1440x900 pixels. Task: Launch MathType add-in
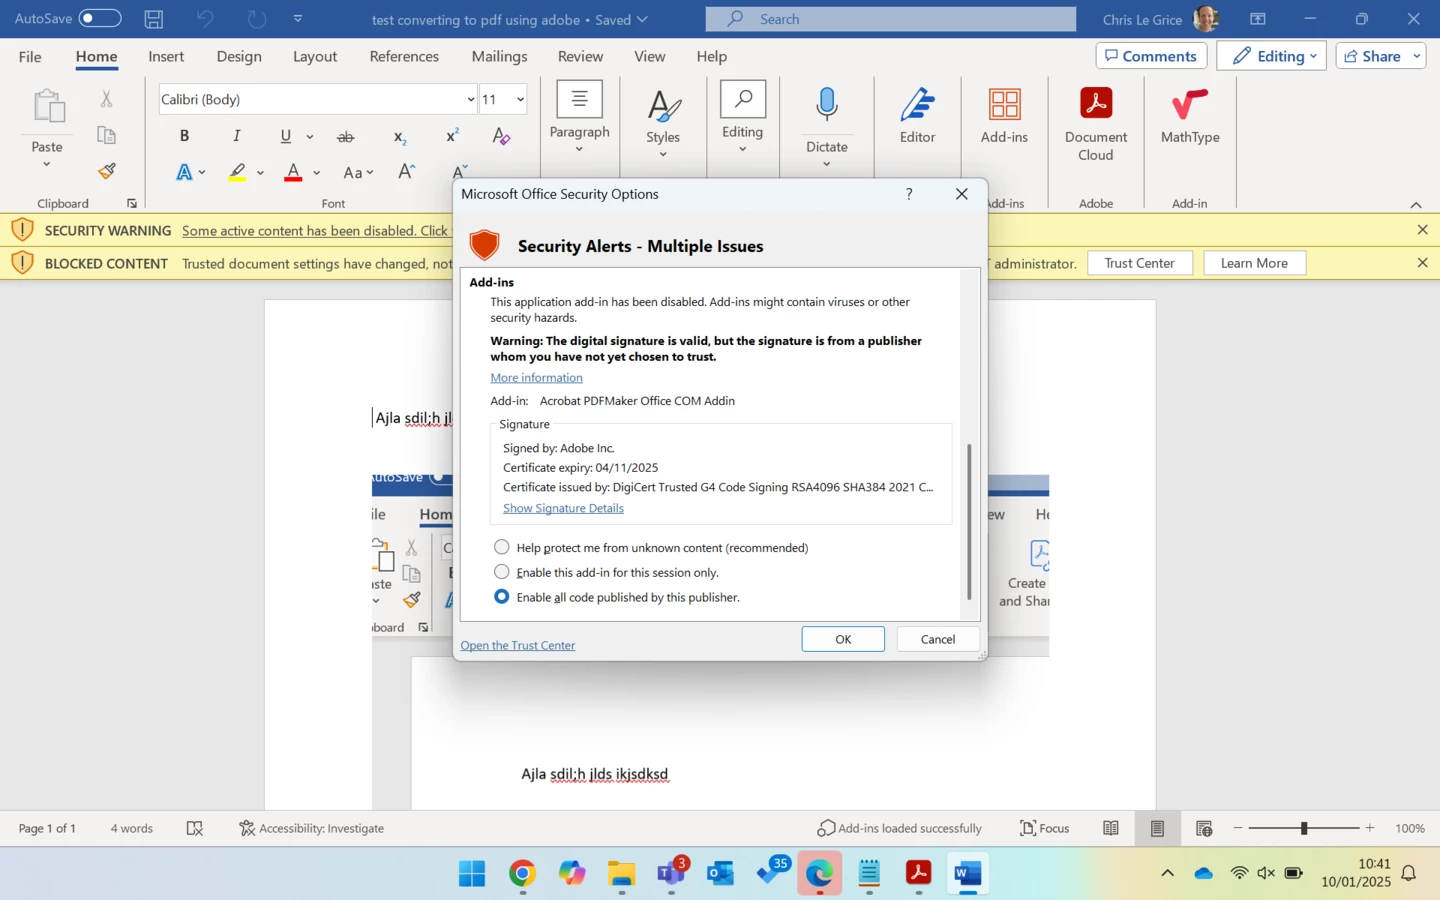click(x=1190, y=116)
